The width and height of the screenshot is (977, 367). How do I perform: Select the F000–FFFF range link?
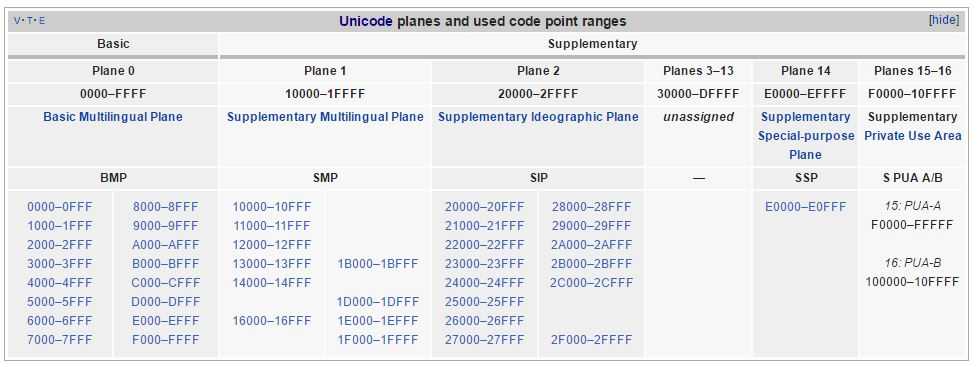click(166, 340)
